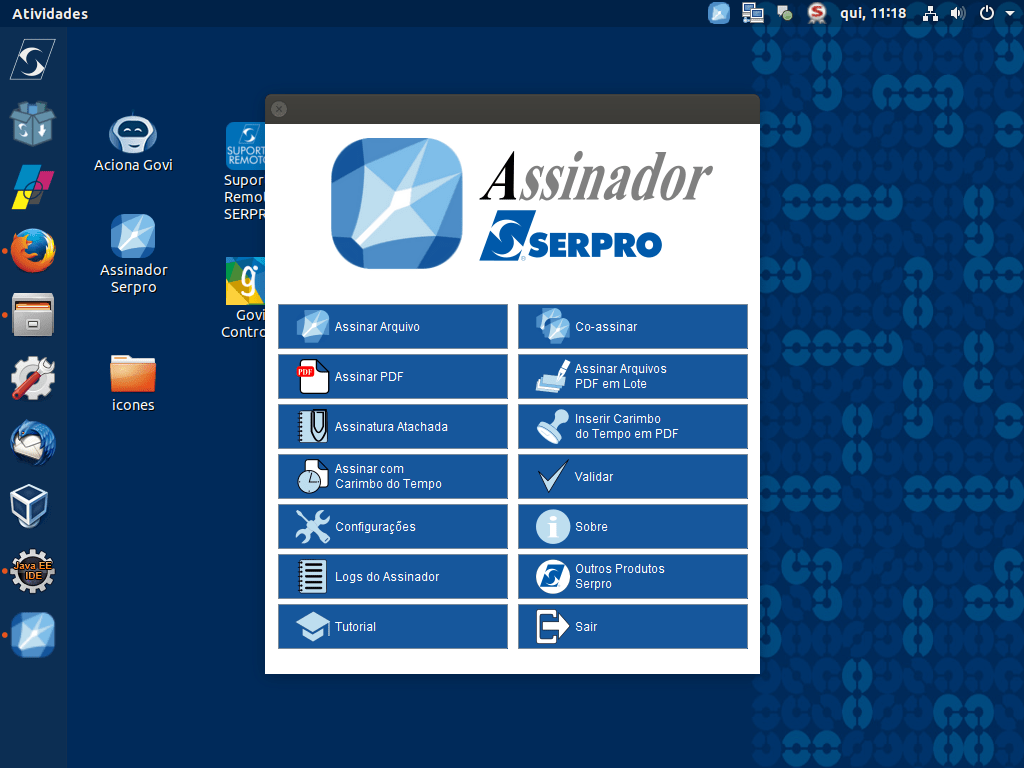The width and height of the screenshot is (1024, 768).
Task: Click the Serpro logo icon atop the dock
Action: (x=33, y=60)
